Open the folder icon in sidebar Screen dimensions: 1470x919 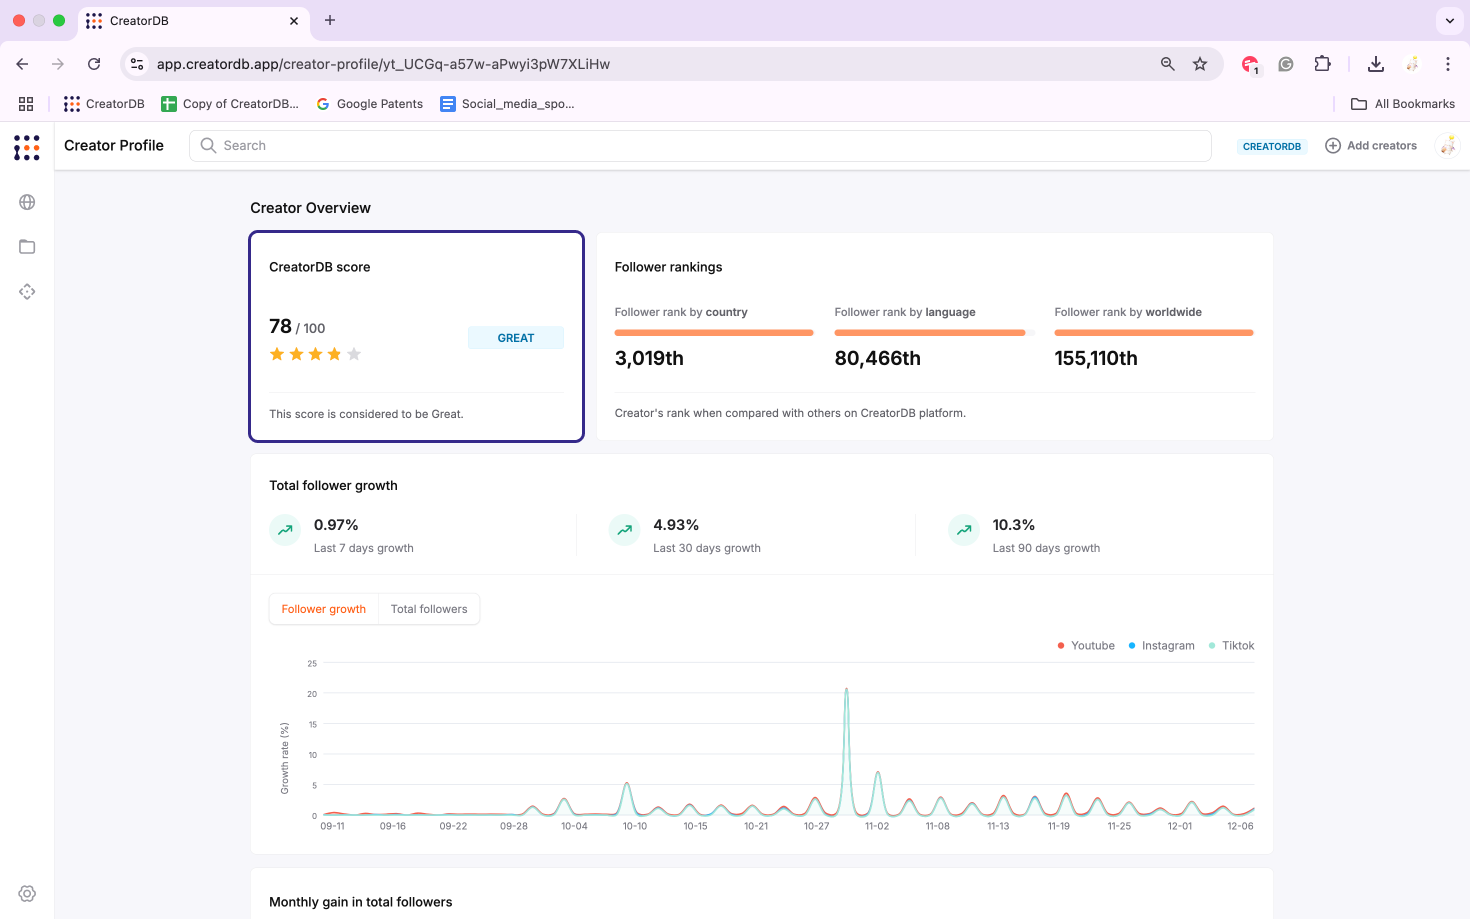[x=27, y=247]
